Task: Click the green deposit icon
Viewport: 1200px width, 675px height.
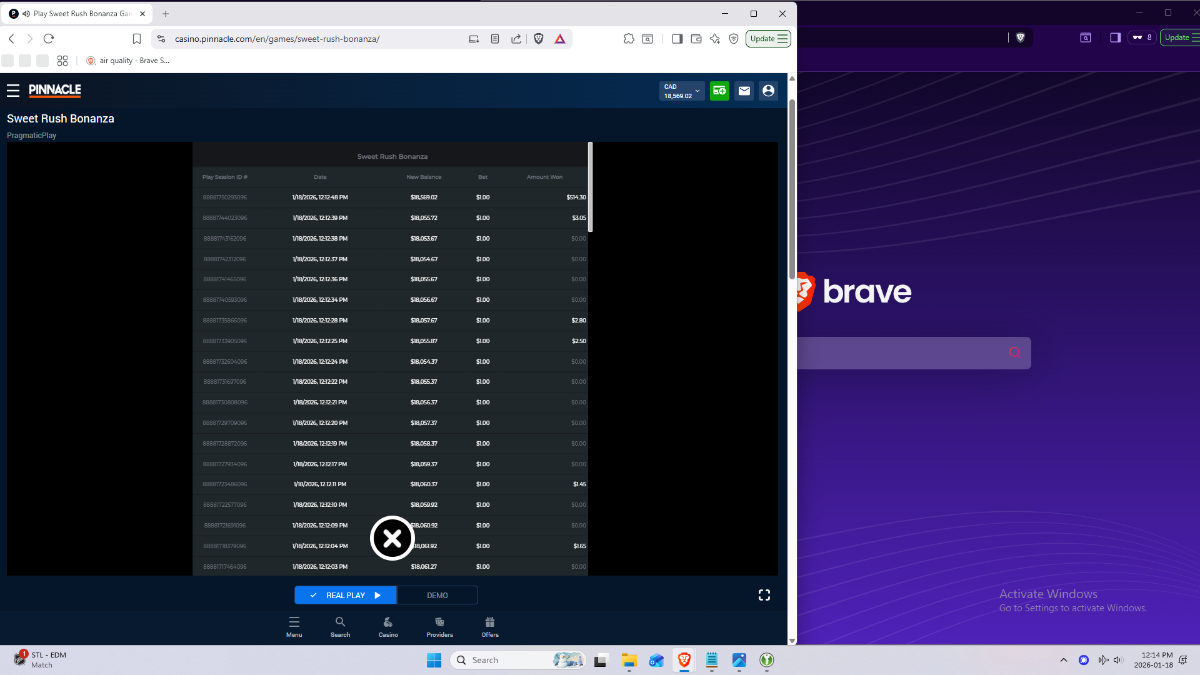Action: coord(719,91)
